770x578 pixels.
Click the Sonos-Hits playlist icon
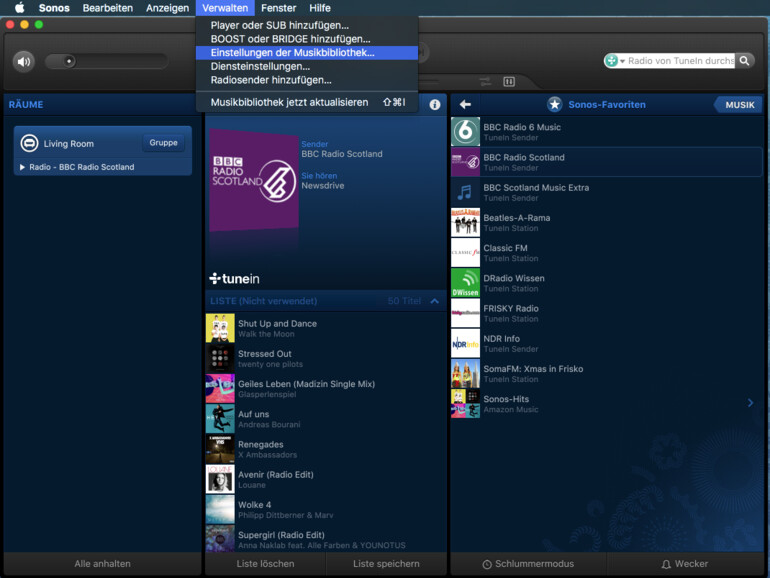click(x=465, y=403)
